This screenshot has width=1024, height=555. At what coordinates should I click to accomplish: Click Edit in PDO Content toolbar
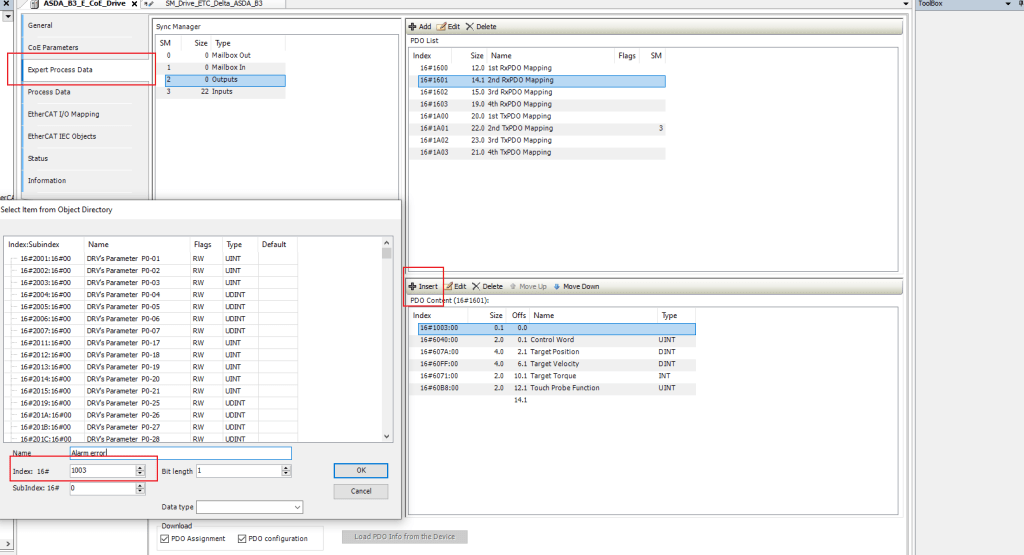[x=455, y=286]
